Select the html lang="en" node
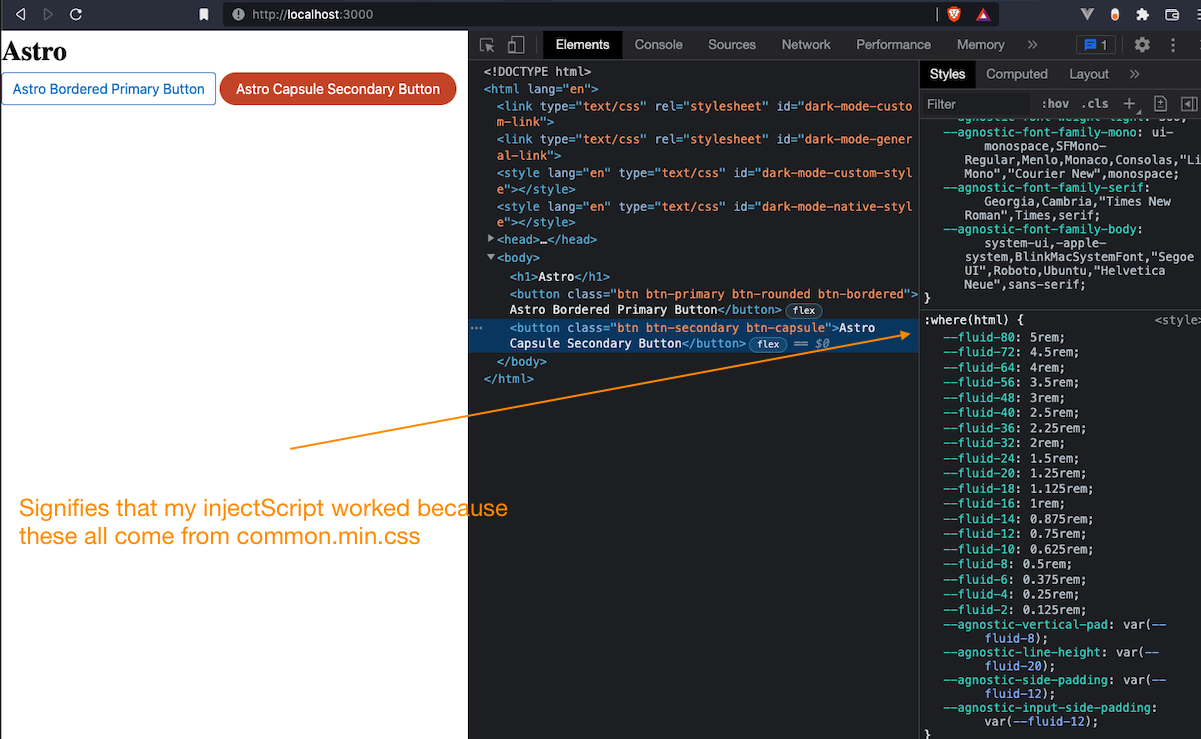 tap(541, 89)
